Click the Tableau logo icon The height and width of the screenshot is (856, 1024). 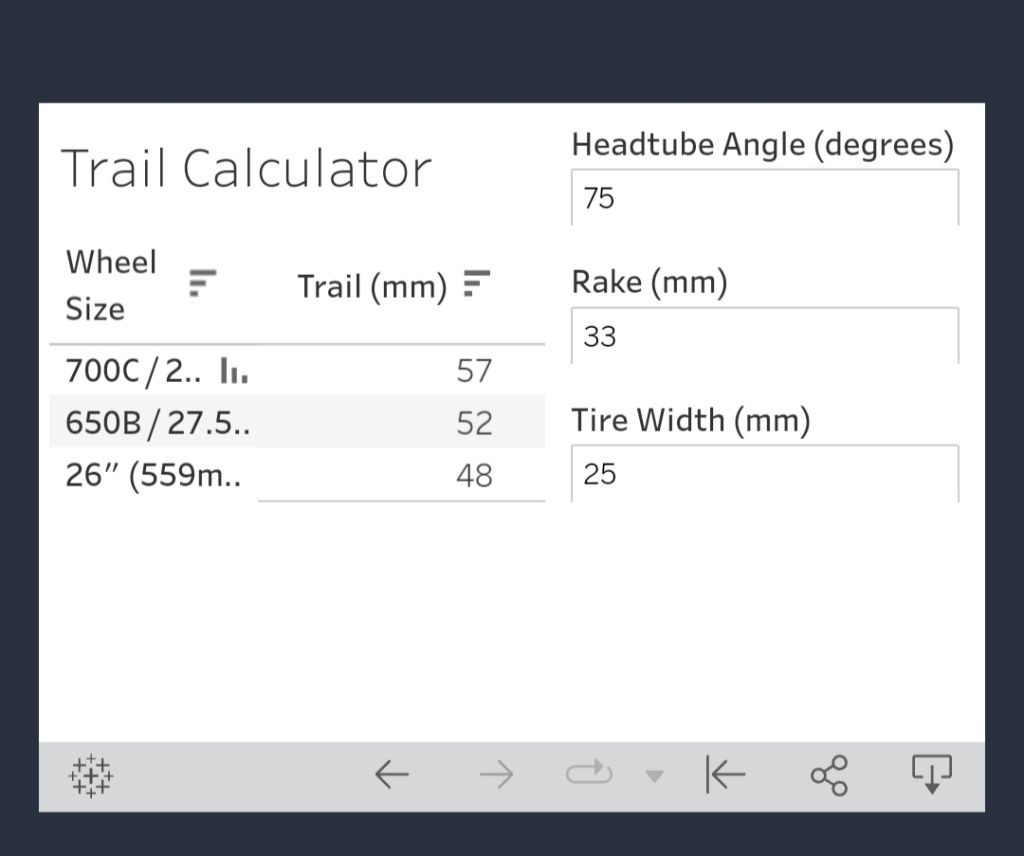91,775
